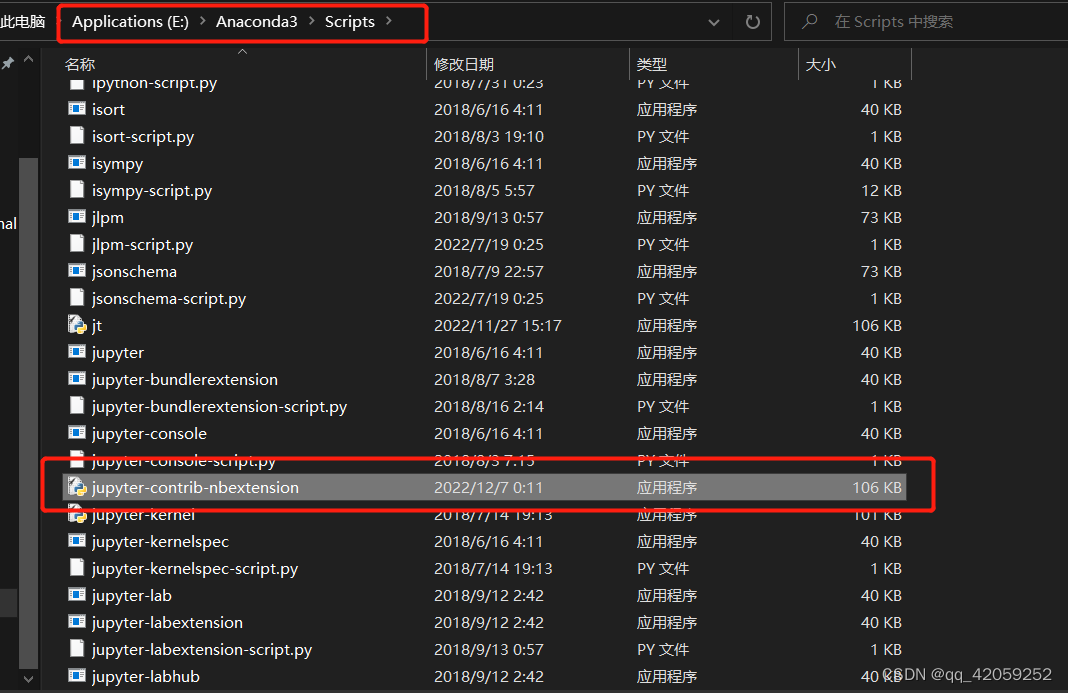Click the jlpm-script.py file icon

pyautogui.click(x=77, y=244)
